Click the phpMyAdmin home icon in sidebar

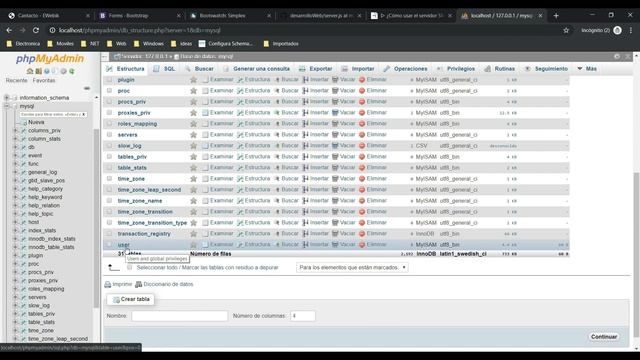[30, 71]
